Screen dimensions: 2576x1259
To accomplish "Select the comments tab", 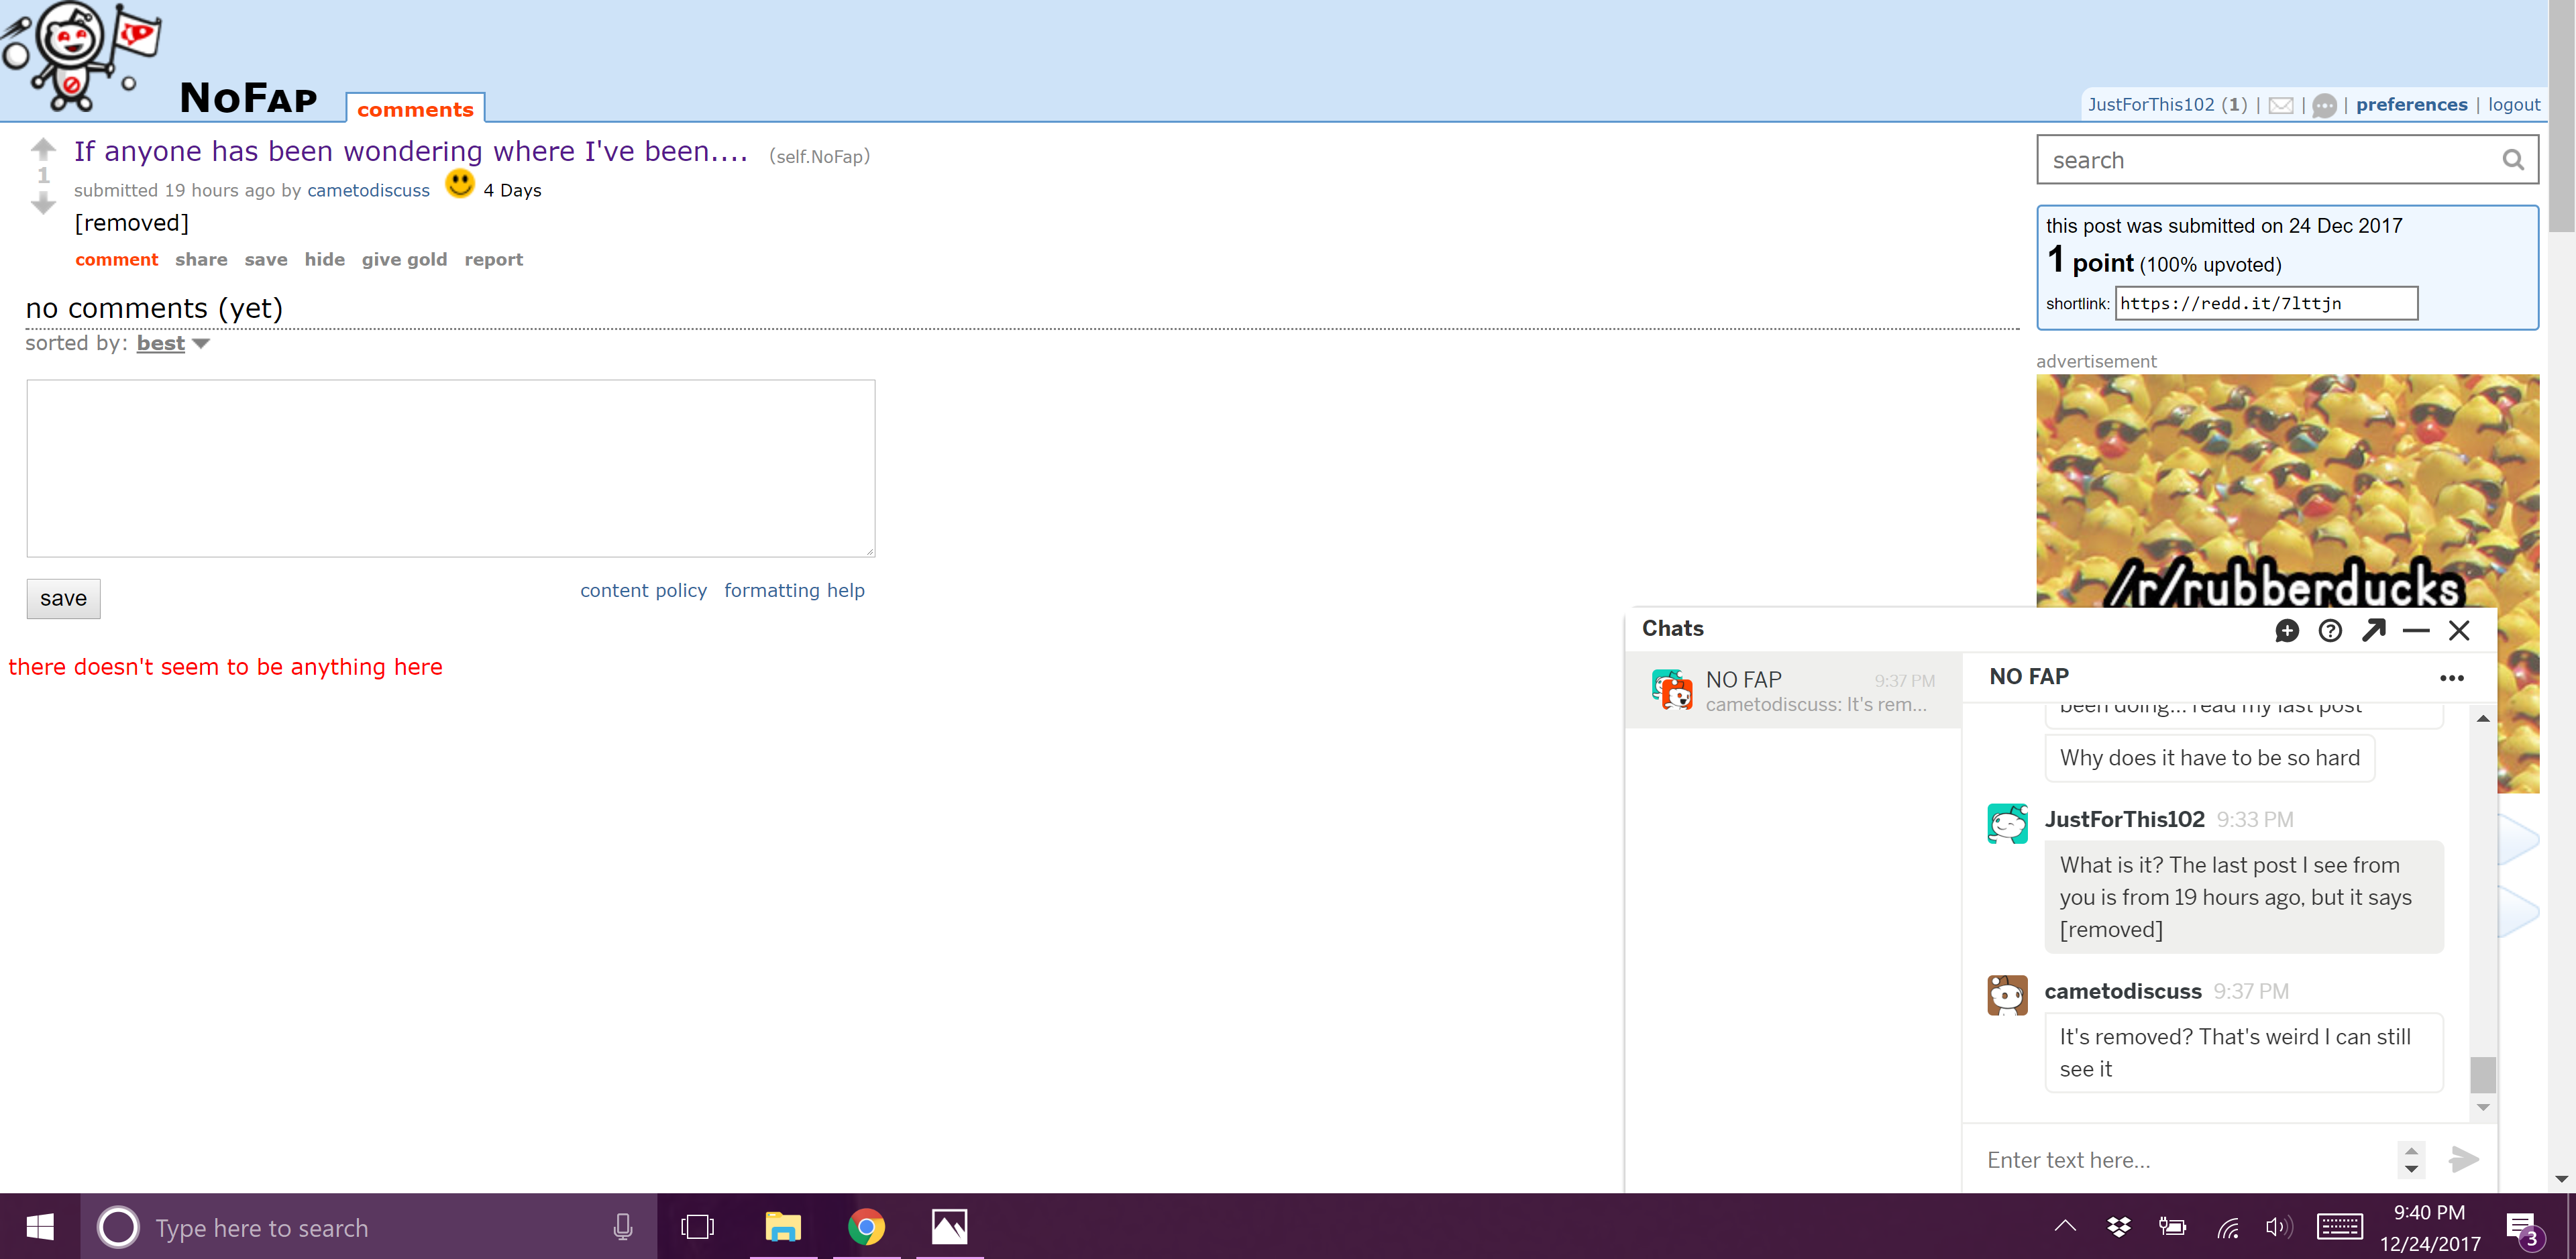I will [415, 109].
